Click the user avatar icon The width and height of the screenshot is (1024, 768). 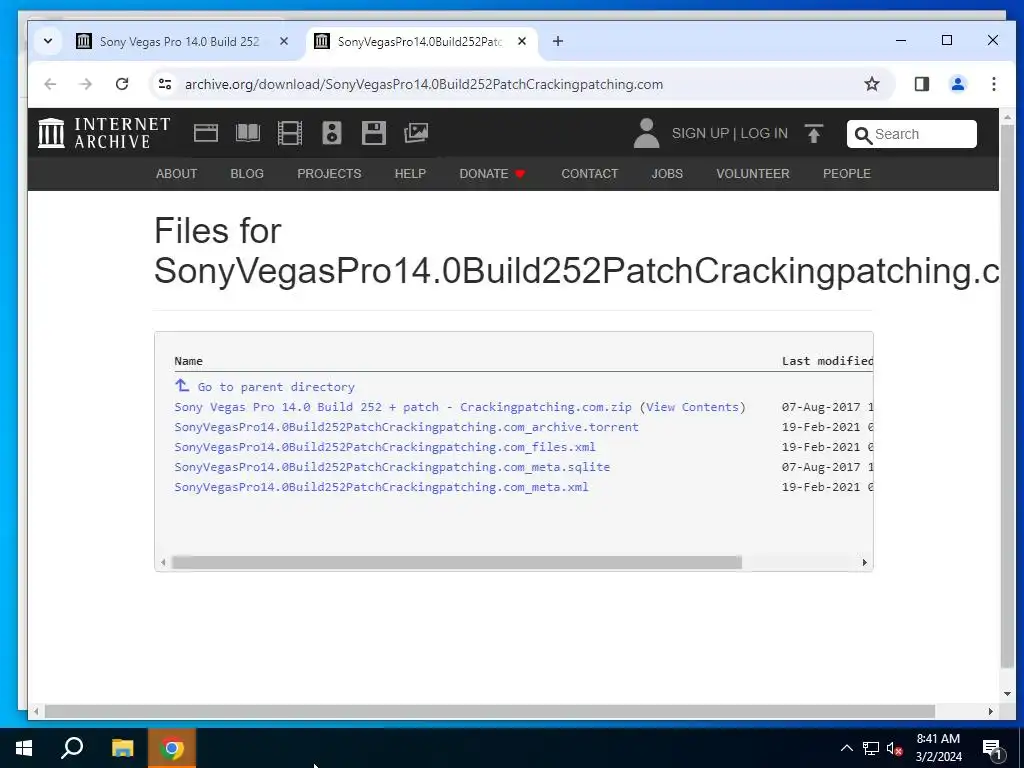(x=646, y=133)
